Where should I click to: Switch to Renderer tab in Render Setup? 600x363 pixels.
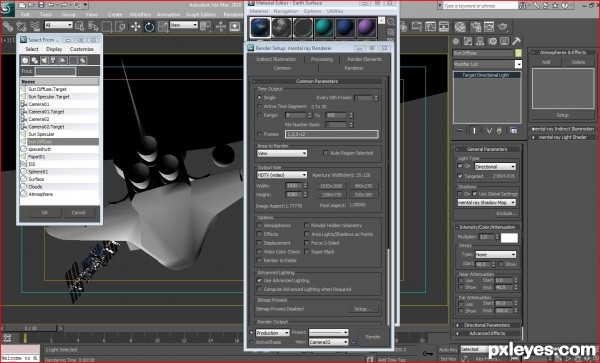coord(354,68)
